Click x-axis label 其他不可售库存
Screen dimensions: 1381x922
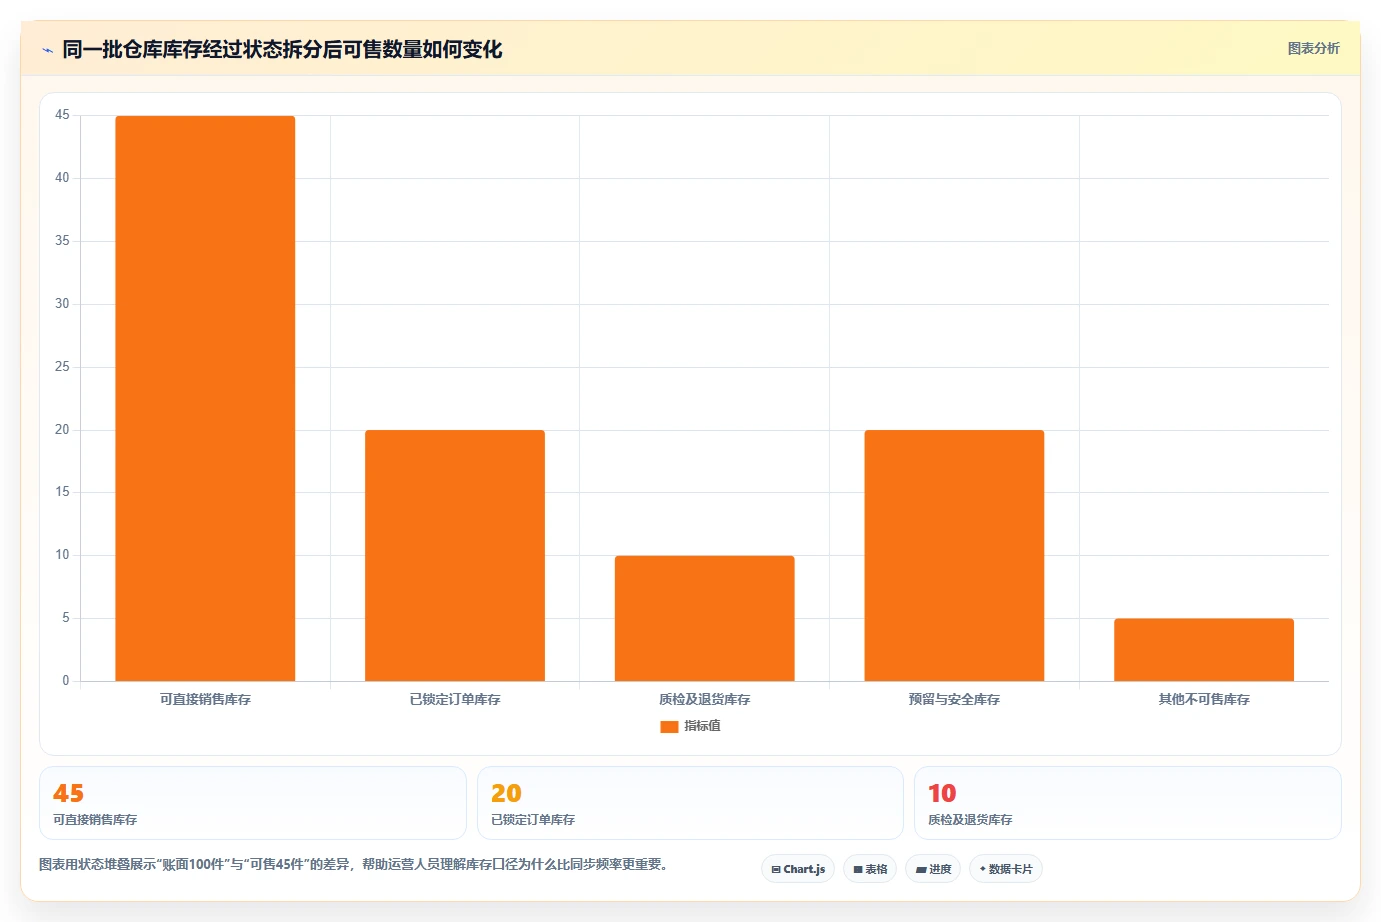(x=1204, y=699)
